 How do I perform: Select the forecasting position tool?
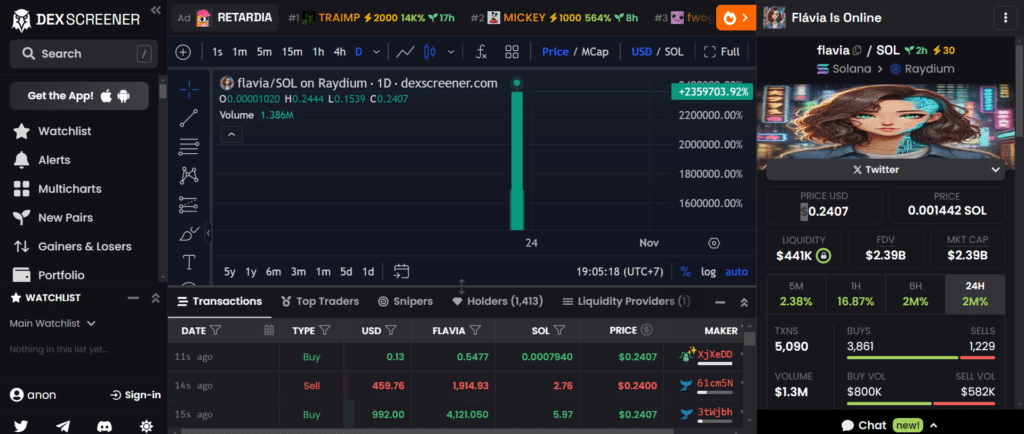(x=189, y=205)
